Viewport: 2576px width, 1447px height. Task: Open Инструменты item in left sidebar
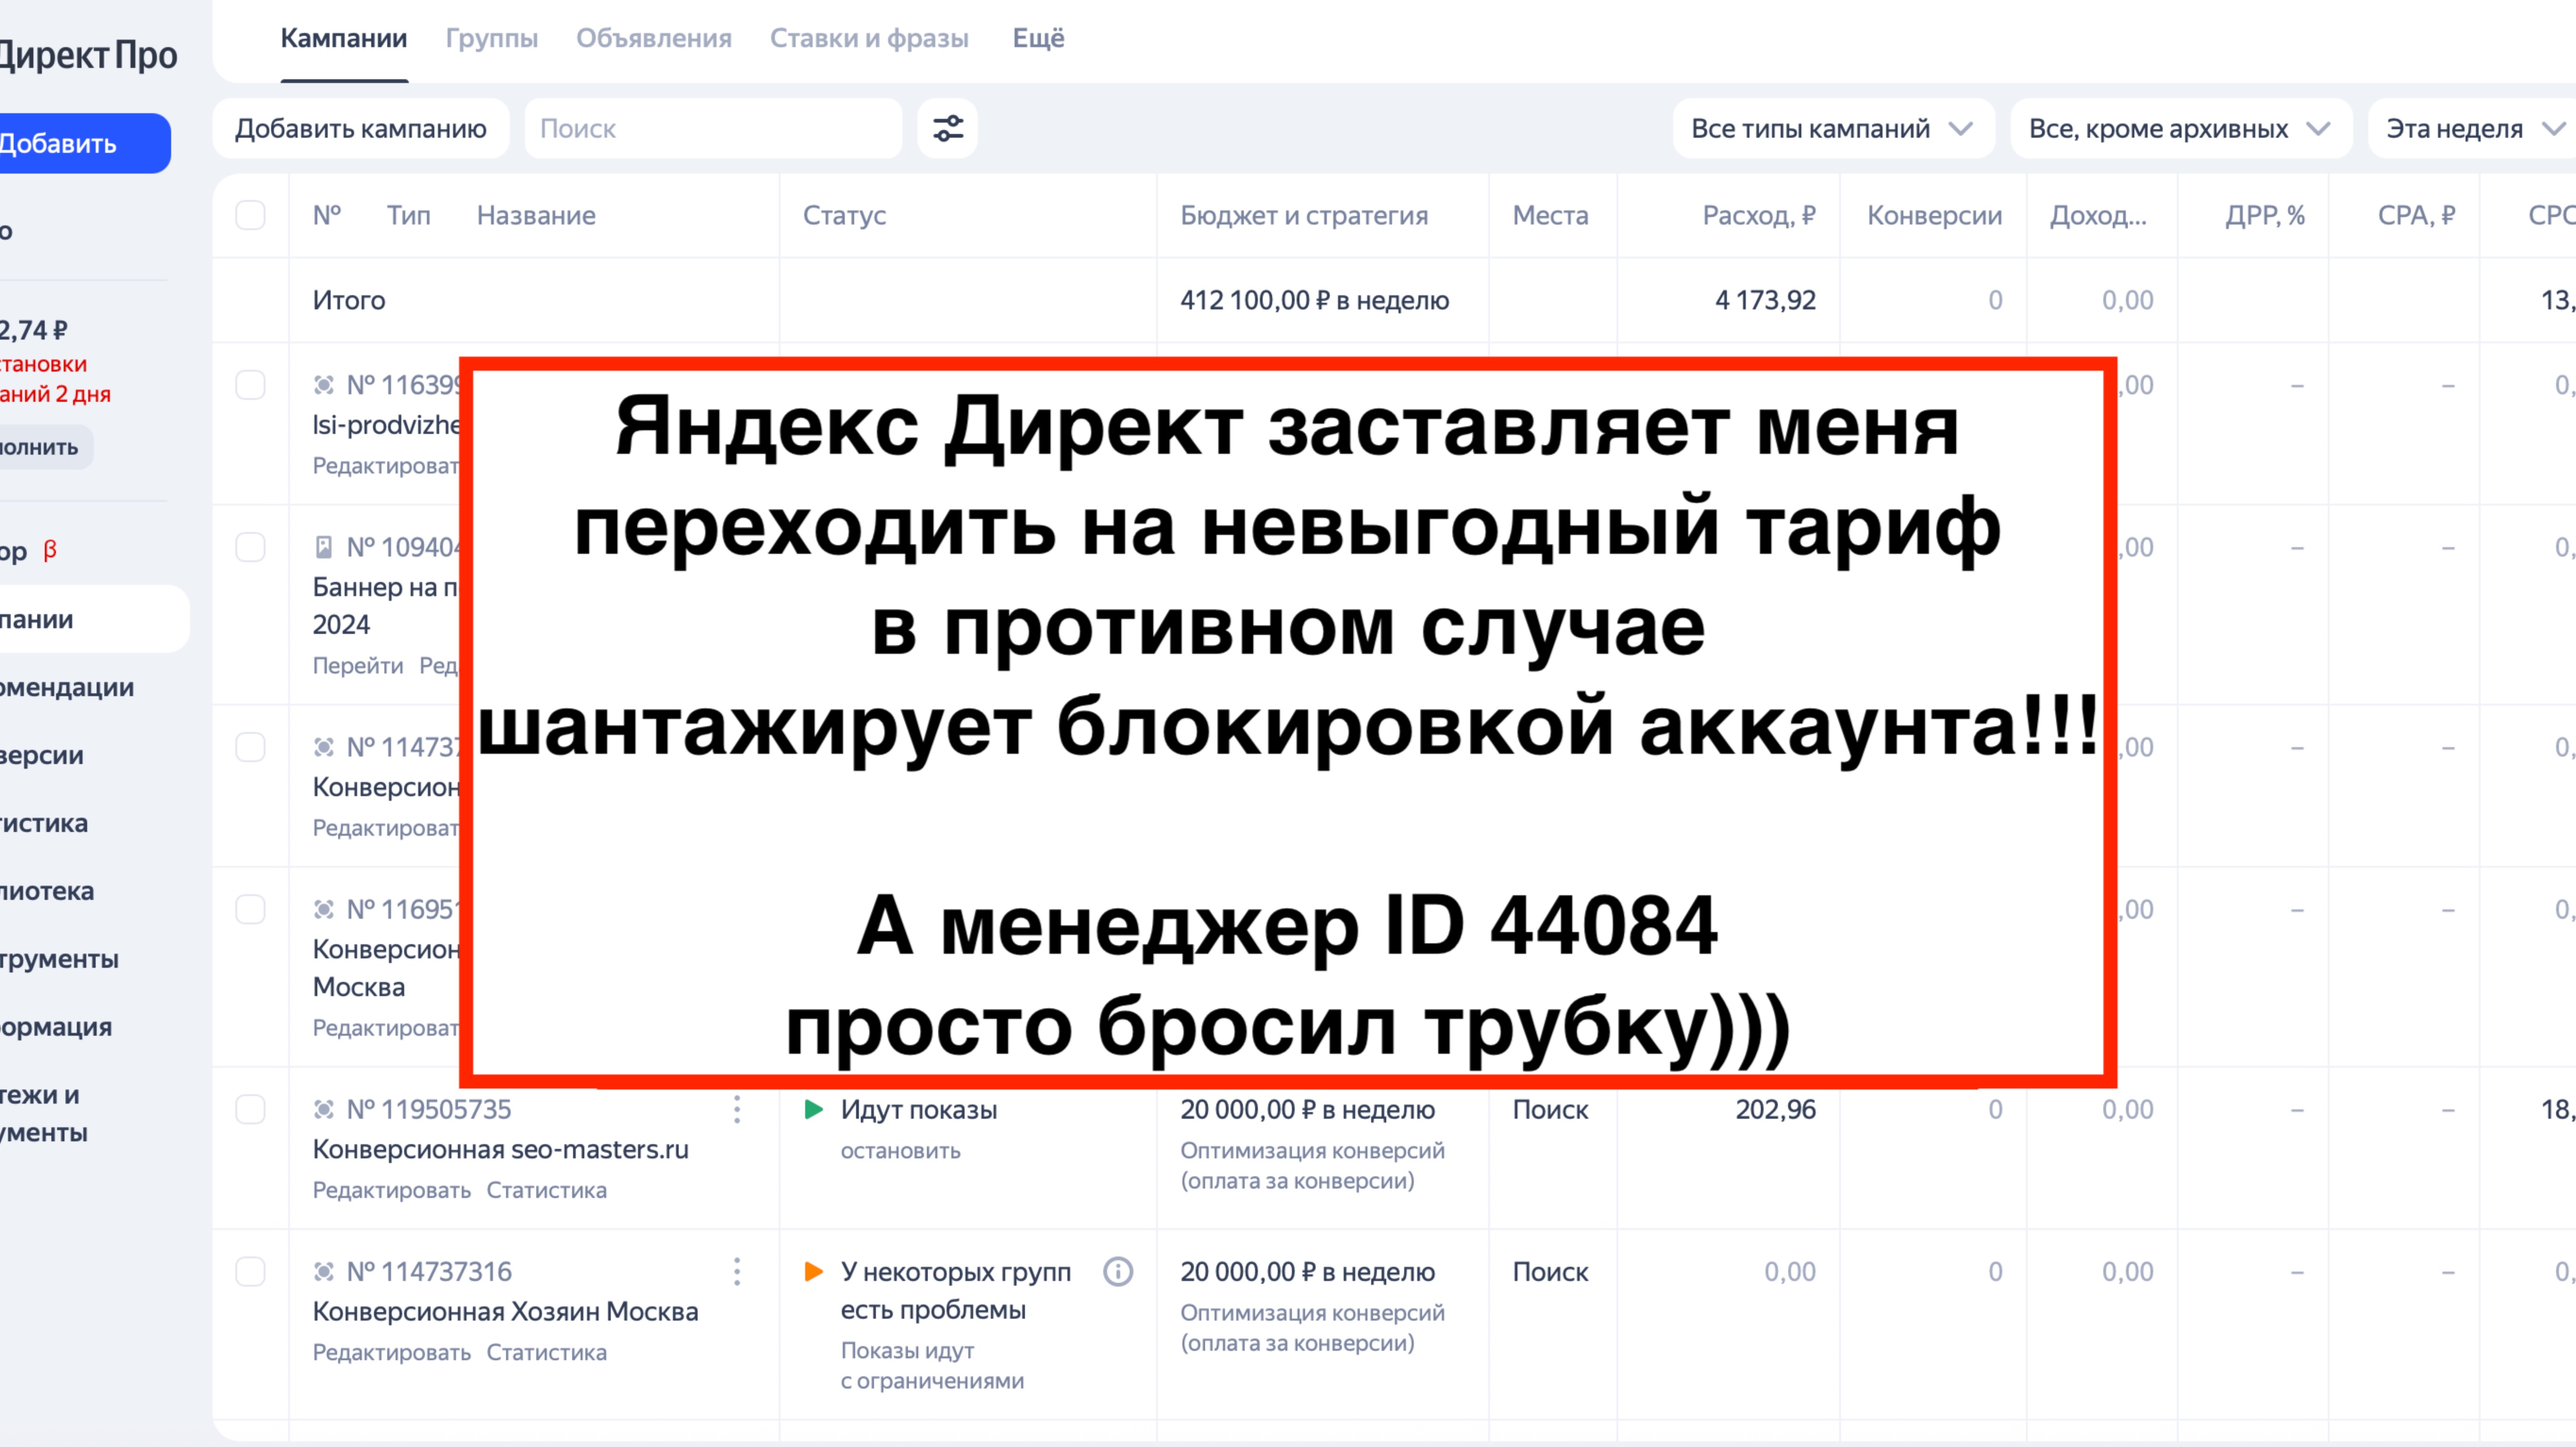tap(59, 959)
